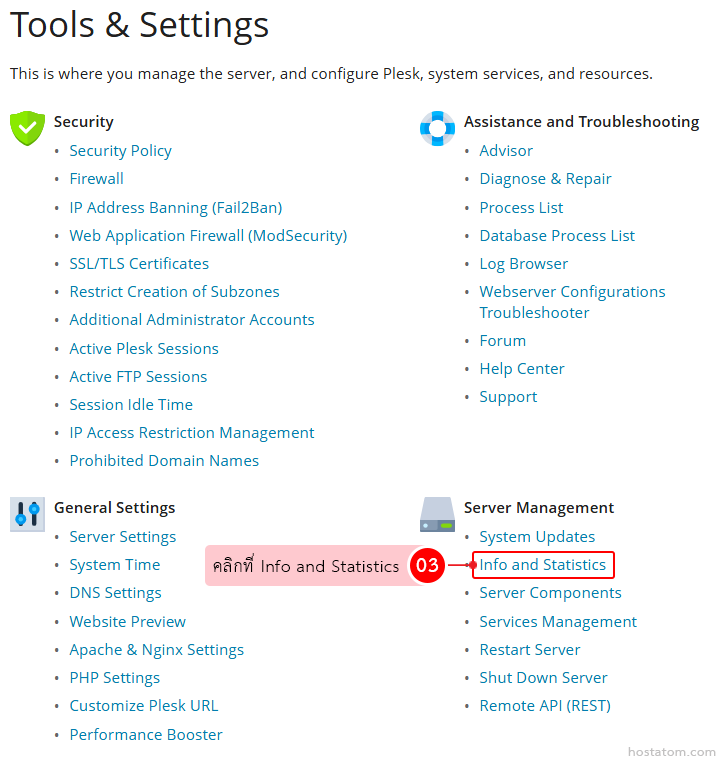Click the Server Management server icon

[437, 514]
